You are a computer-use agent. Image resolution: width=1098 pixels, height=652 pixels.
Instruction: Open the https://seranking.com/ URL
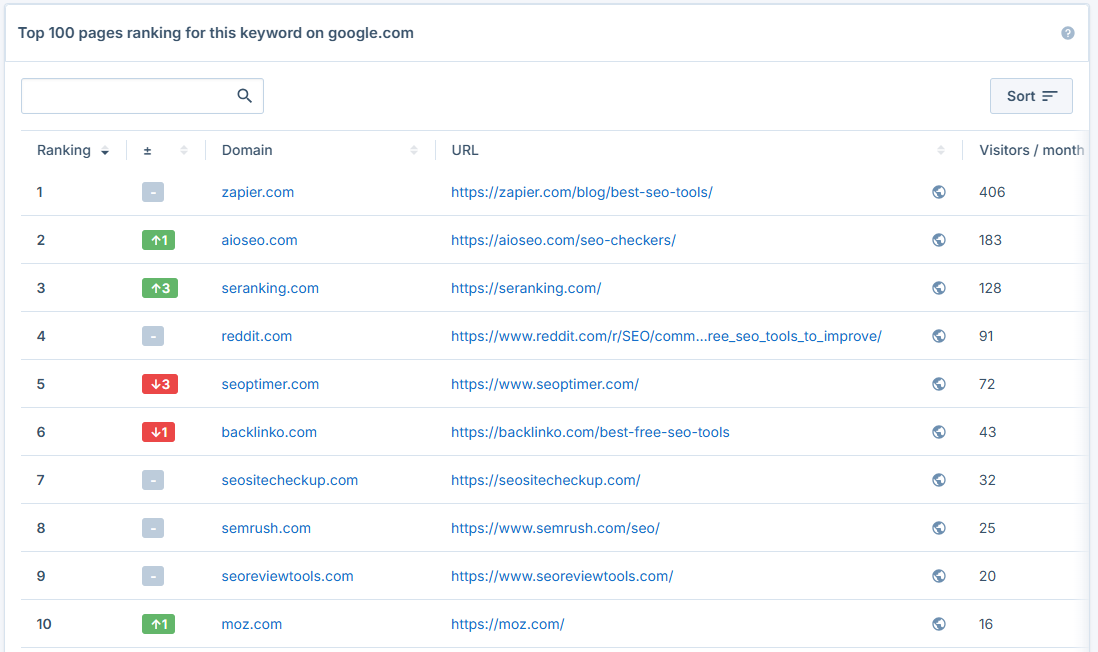(526, 288)
